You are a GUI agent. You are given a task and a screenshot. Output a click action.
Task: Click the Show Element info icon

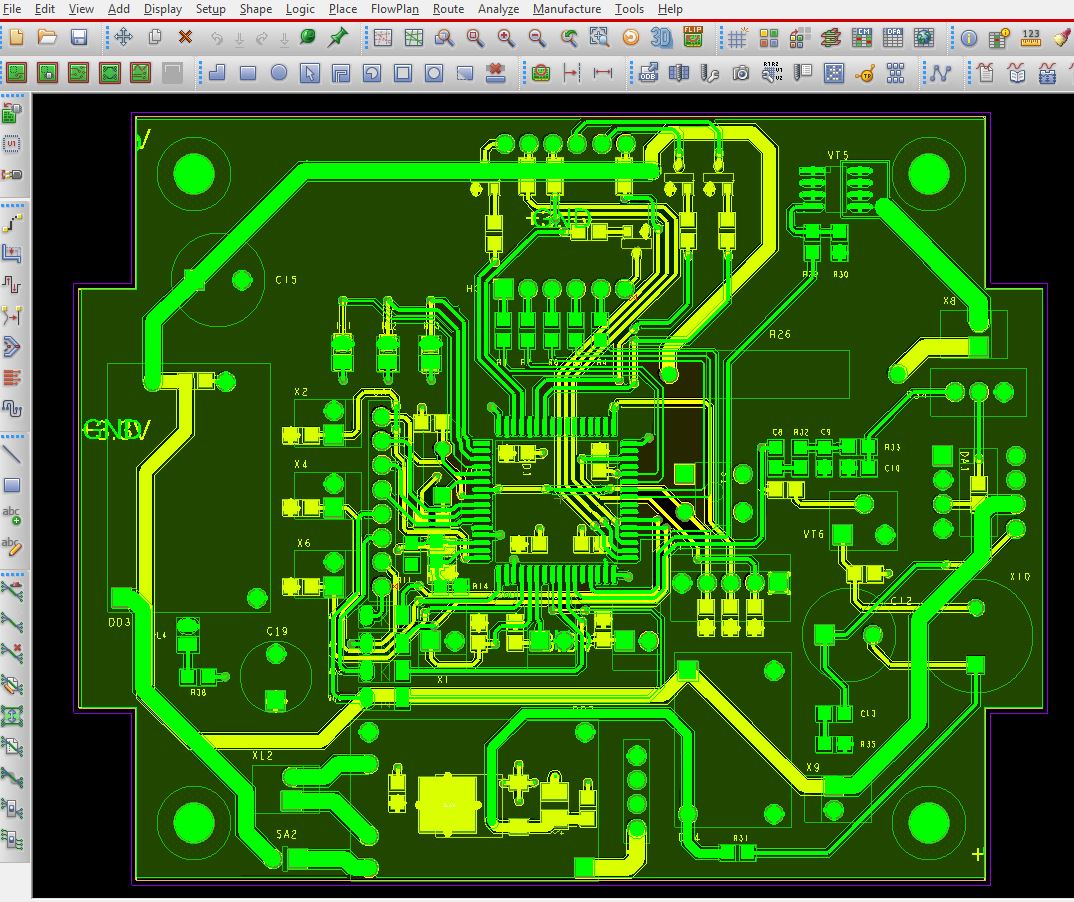[969, 37]
